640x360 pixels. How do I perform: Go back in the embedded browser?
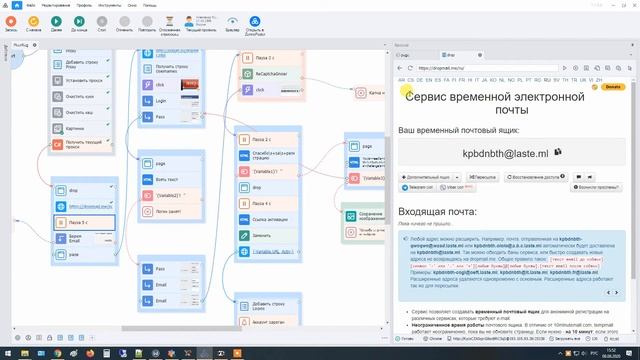click(x=400, y=68)
